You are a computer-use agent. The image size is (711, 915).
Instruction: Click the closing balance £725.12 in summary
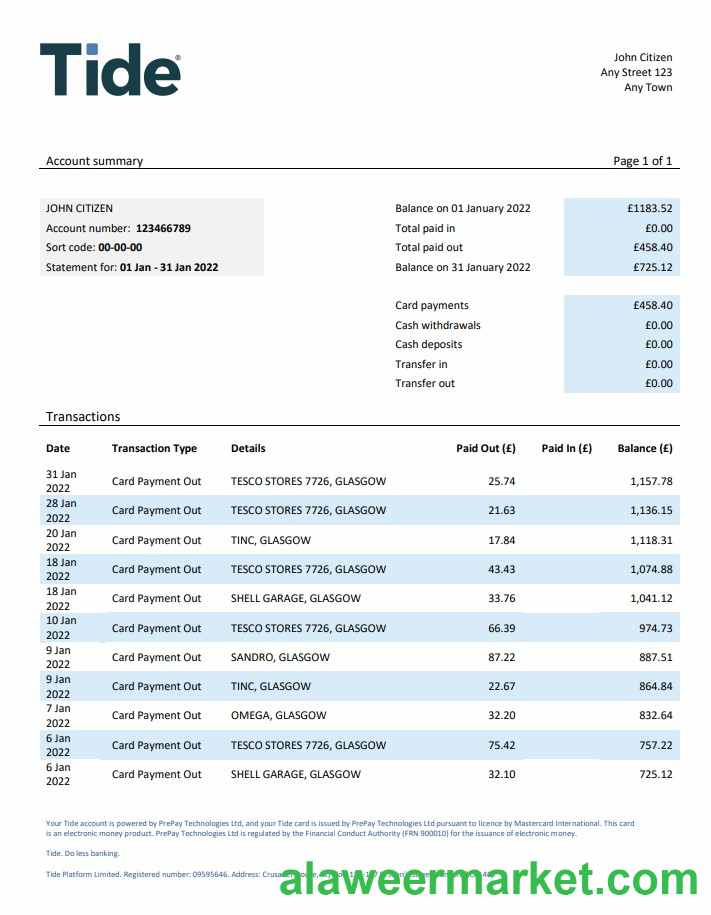coord(649,267)
